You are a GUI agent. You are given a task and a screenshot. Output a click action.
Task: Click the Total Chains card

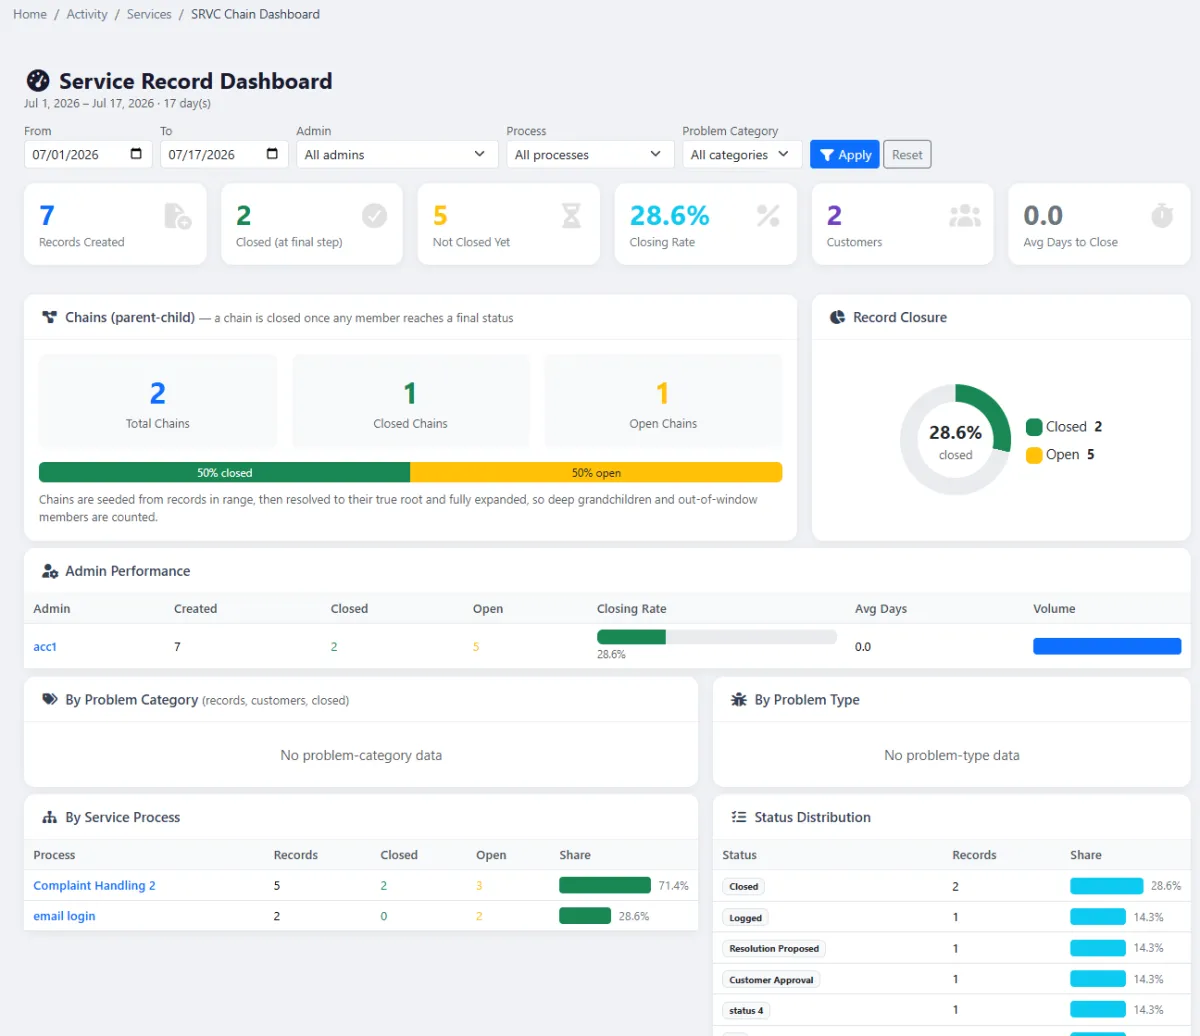tap(158, 401)
